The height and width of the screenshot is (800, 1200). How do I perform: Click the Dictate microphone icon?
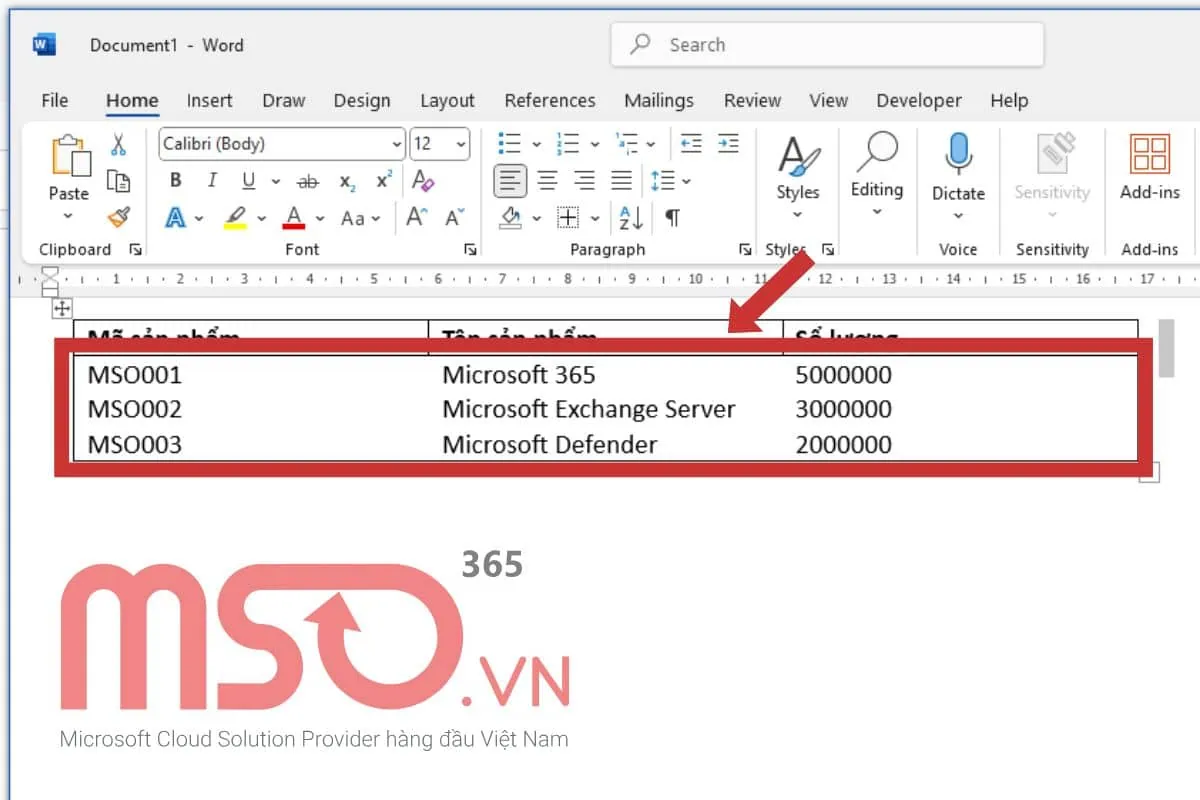pyautogui.click(x=958, y=155)
